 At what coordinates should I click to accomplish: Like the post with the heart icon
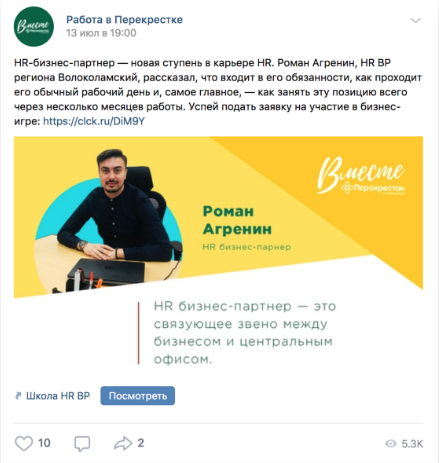point(24,443)
